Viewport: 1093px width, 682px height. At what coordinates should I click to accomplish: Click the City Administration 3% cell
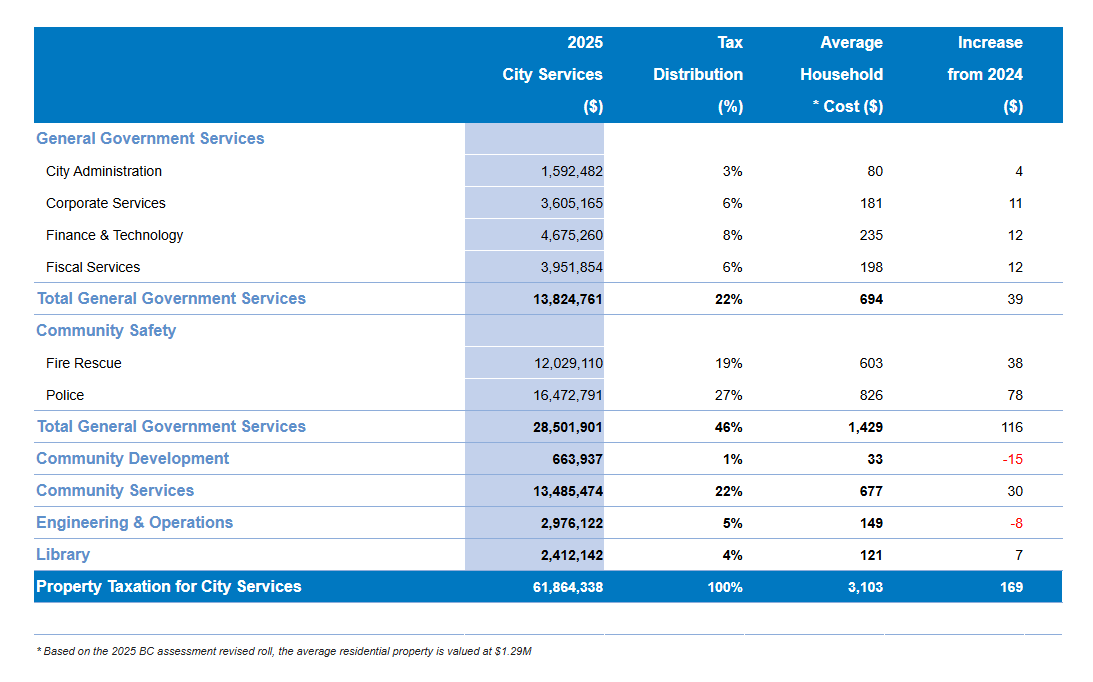732,172
